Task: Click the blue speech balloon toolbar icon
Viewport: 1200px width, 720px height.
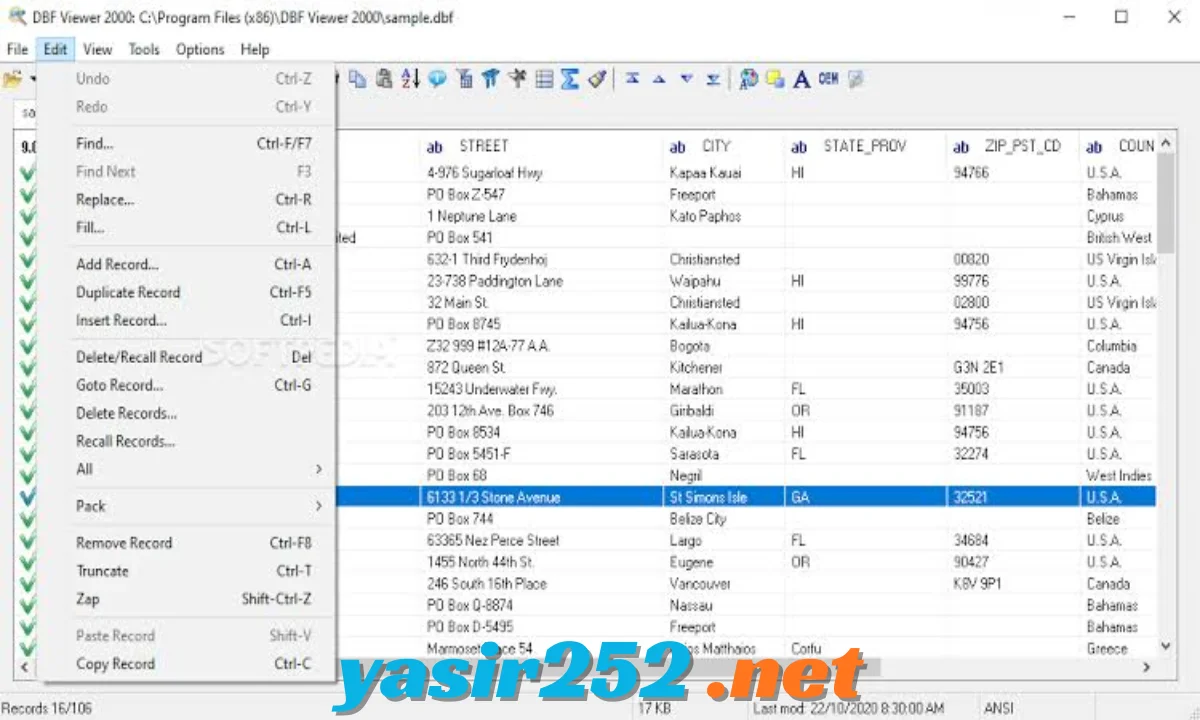Action: (x=437, y=79)
